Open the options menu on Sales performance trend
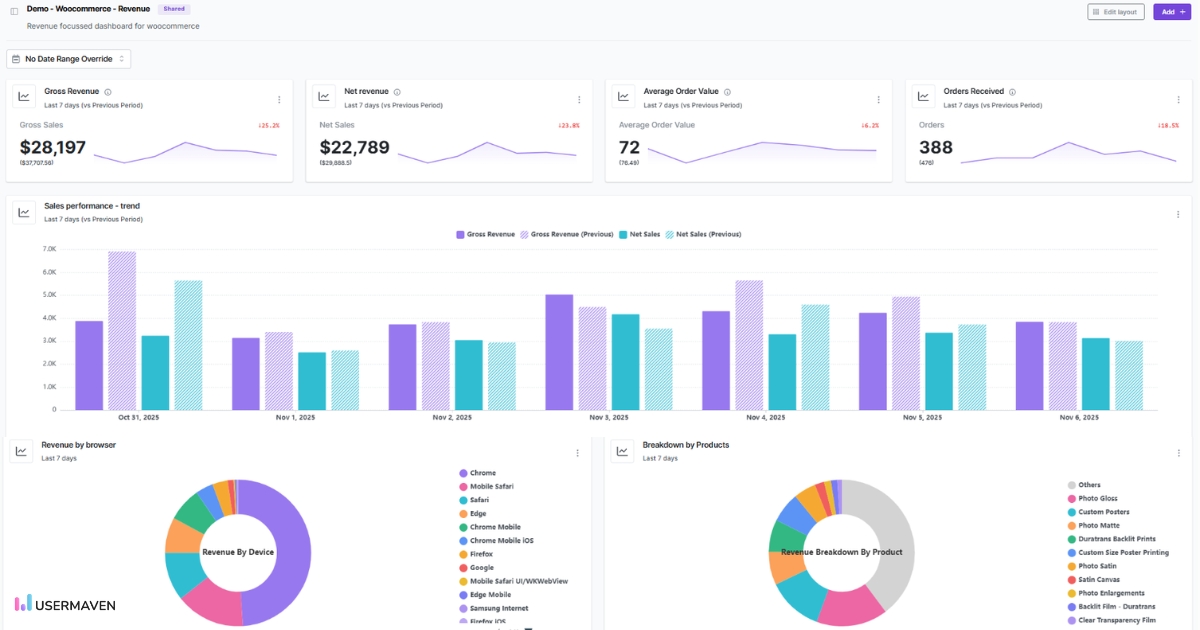This screenshot has height=630, width=1200. point(1178,212)
